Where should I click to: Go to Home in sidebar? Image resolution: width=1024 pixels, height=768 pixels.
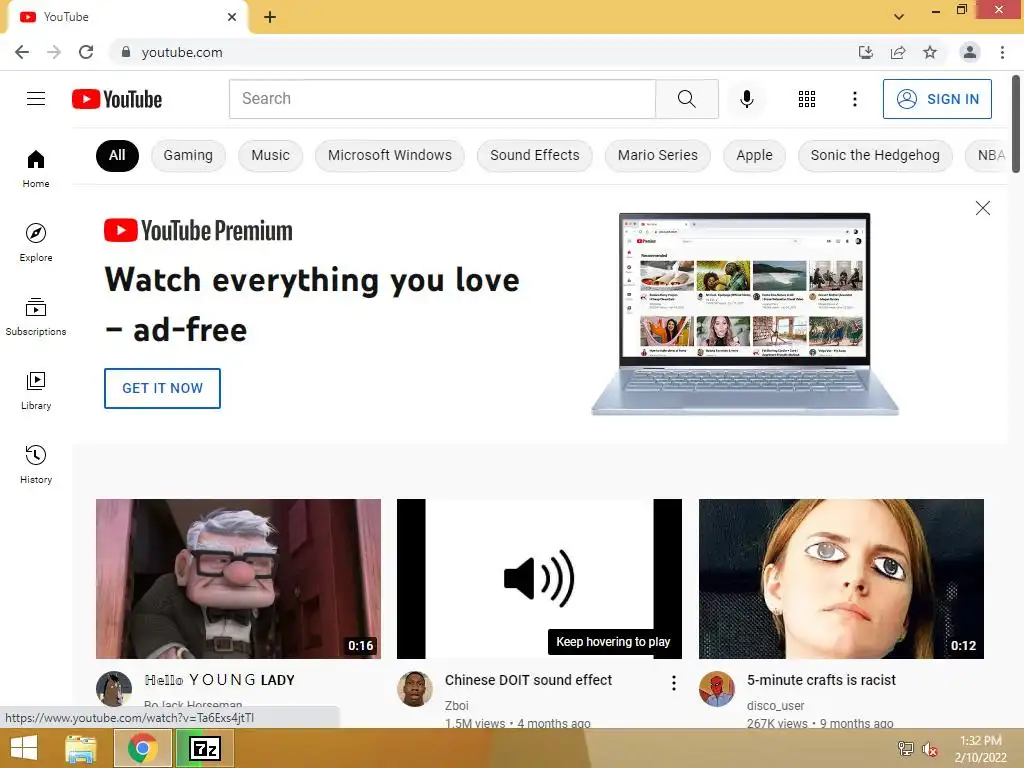click(x=36, y=168)
